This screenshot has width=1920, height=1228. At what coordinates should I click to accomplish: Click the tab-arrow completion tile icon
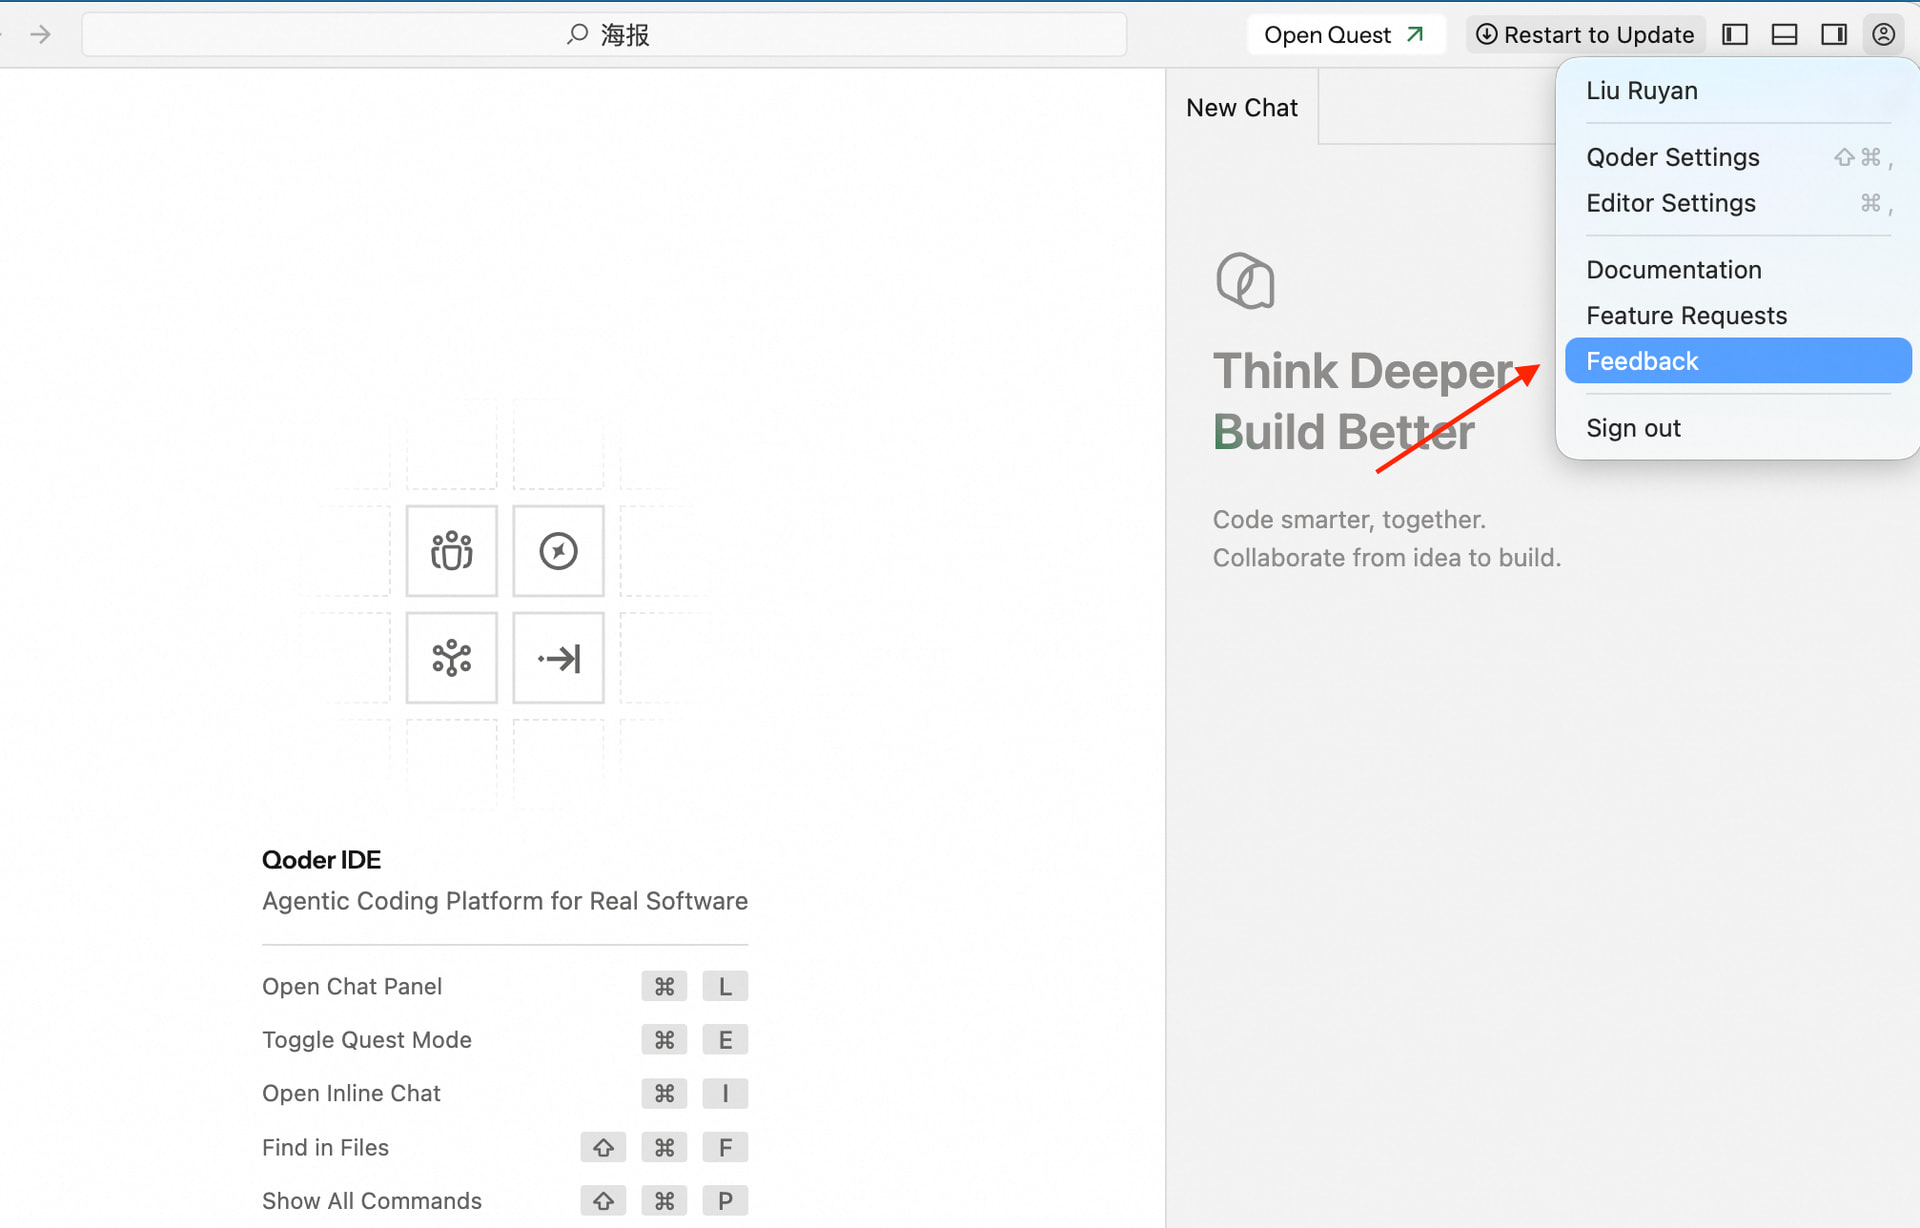559,658
